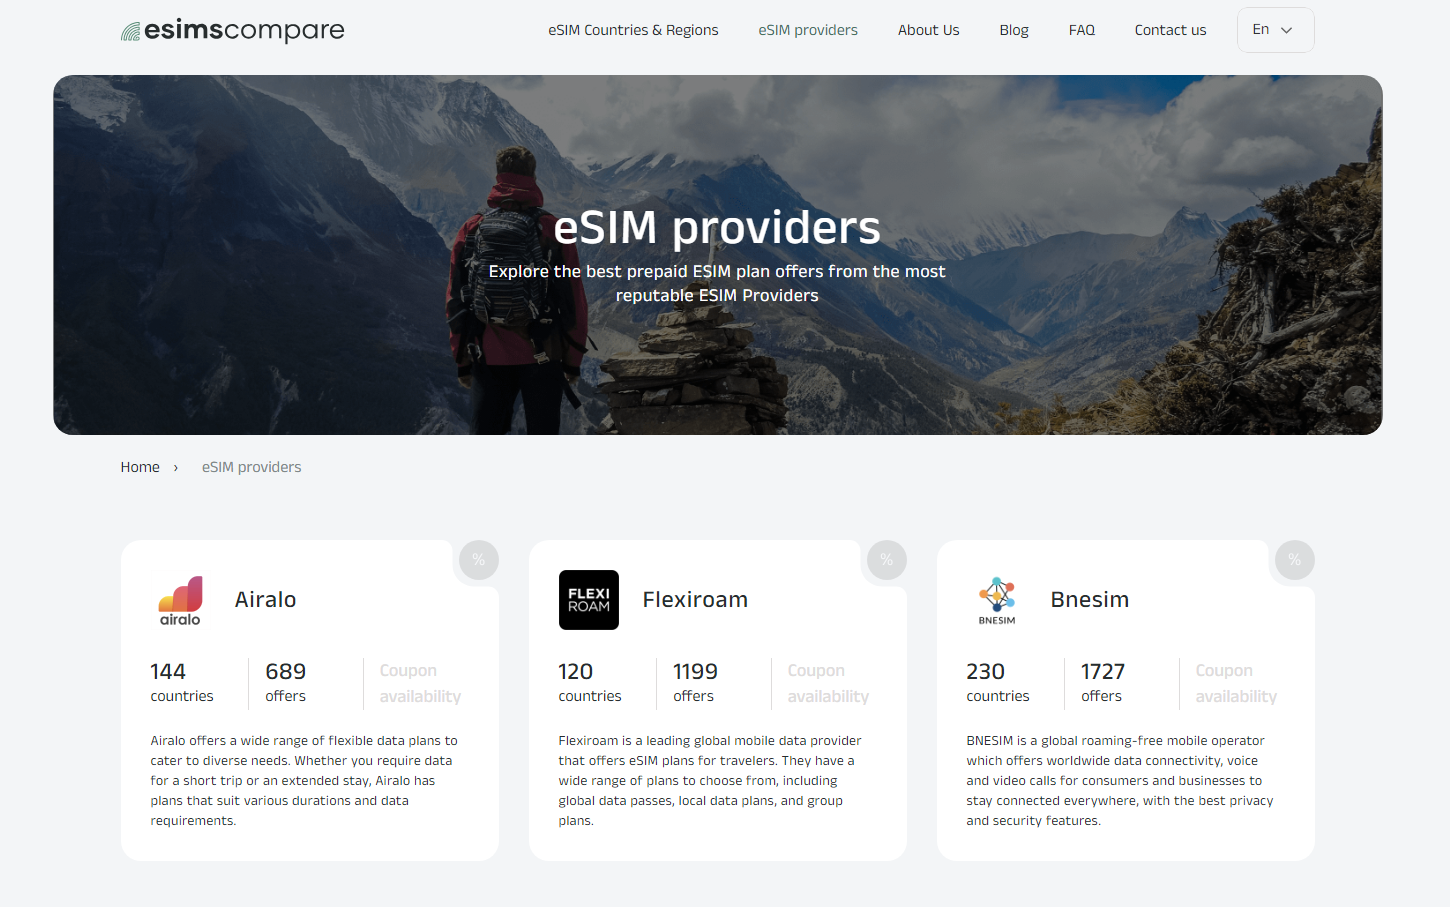Open eSIM Countries & Regions menu
Viewport: 1450px width, 907px height.
tap(633, 30)
